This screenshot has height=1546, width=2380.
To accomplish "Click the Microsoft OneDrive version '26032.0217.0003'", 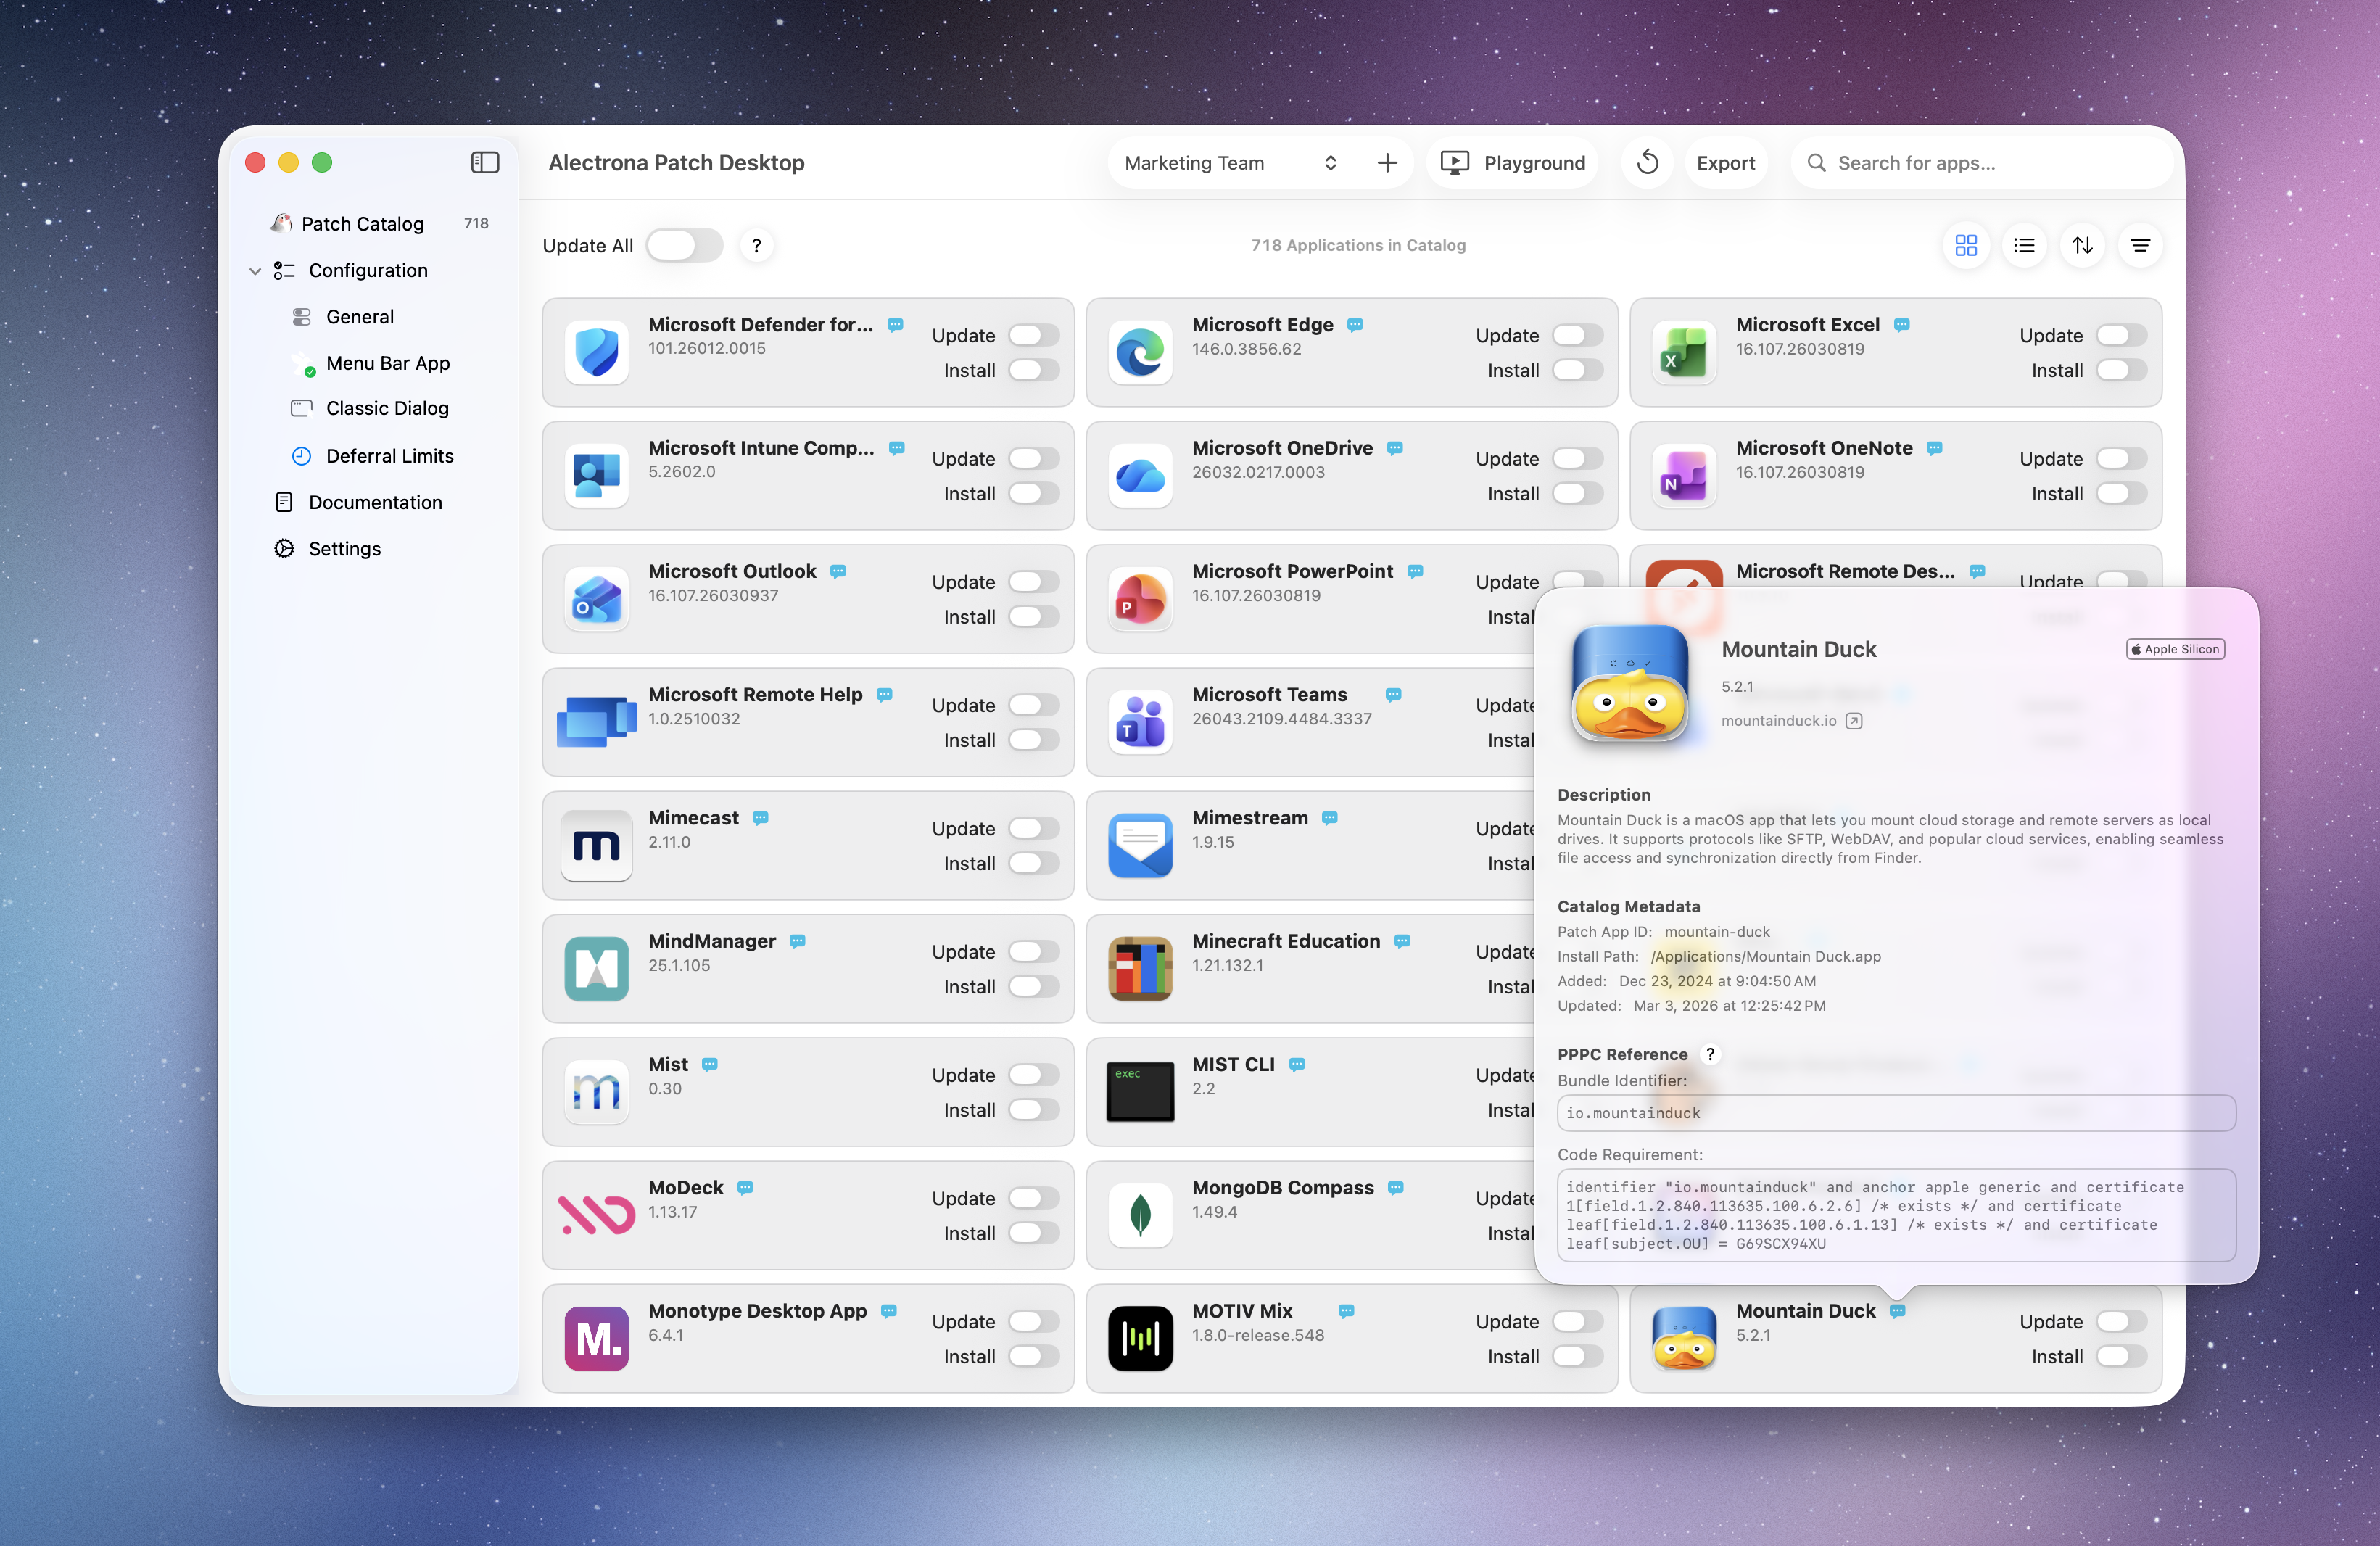I will pyautogui.click(x=1258, y=472).
